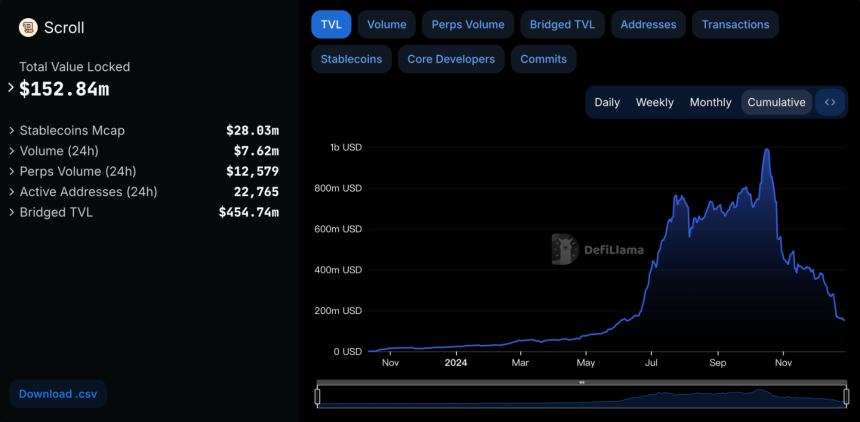Viewport: 860px width, 422px height.
Task: Toggle the Perps Volume chart option
Action: 468,24
